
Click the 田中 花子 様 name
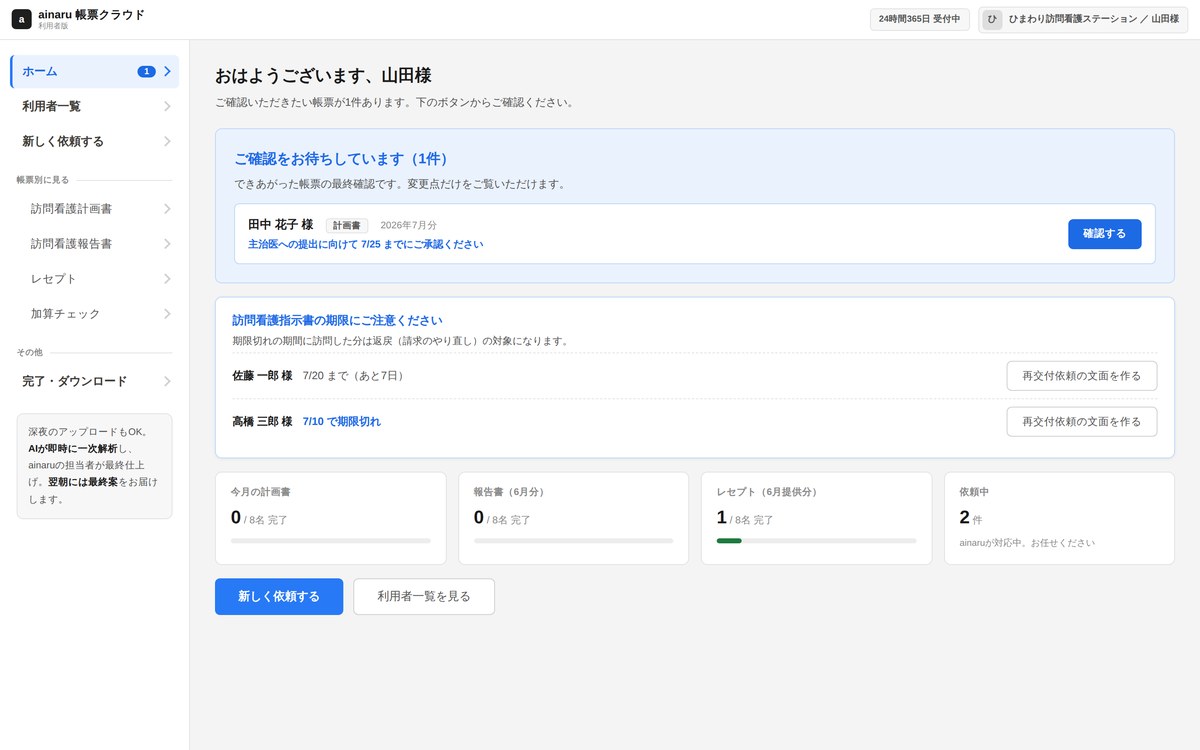280,225
